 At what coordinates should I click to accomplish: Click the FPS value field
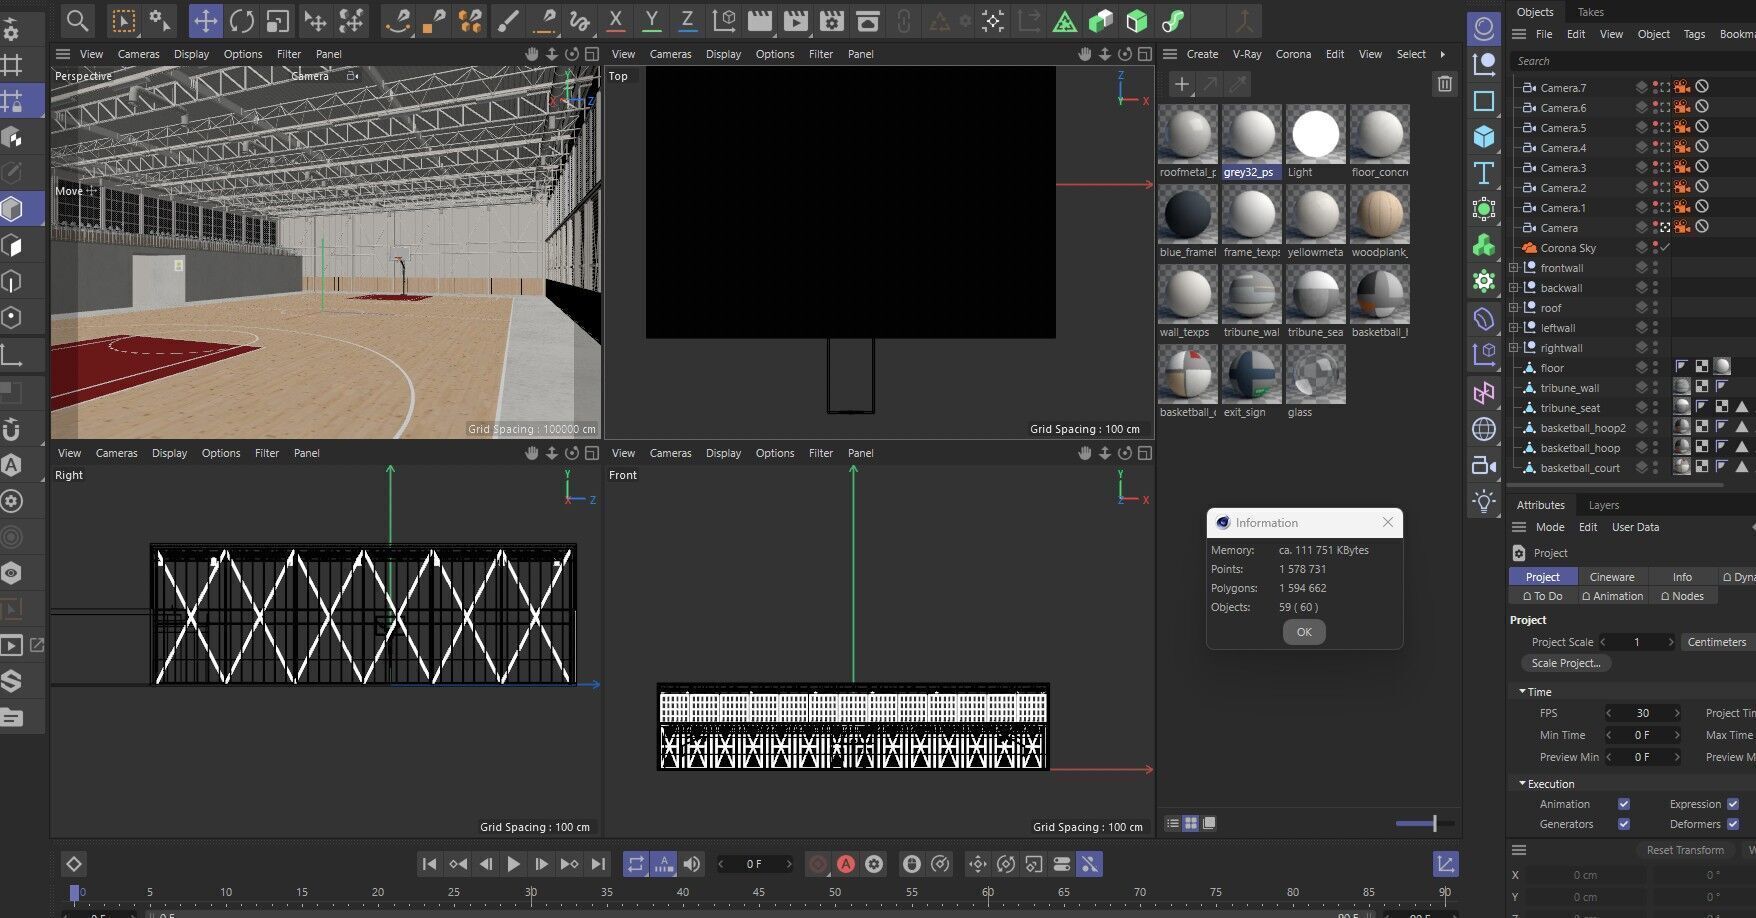[1642, 713]
